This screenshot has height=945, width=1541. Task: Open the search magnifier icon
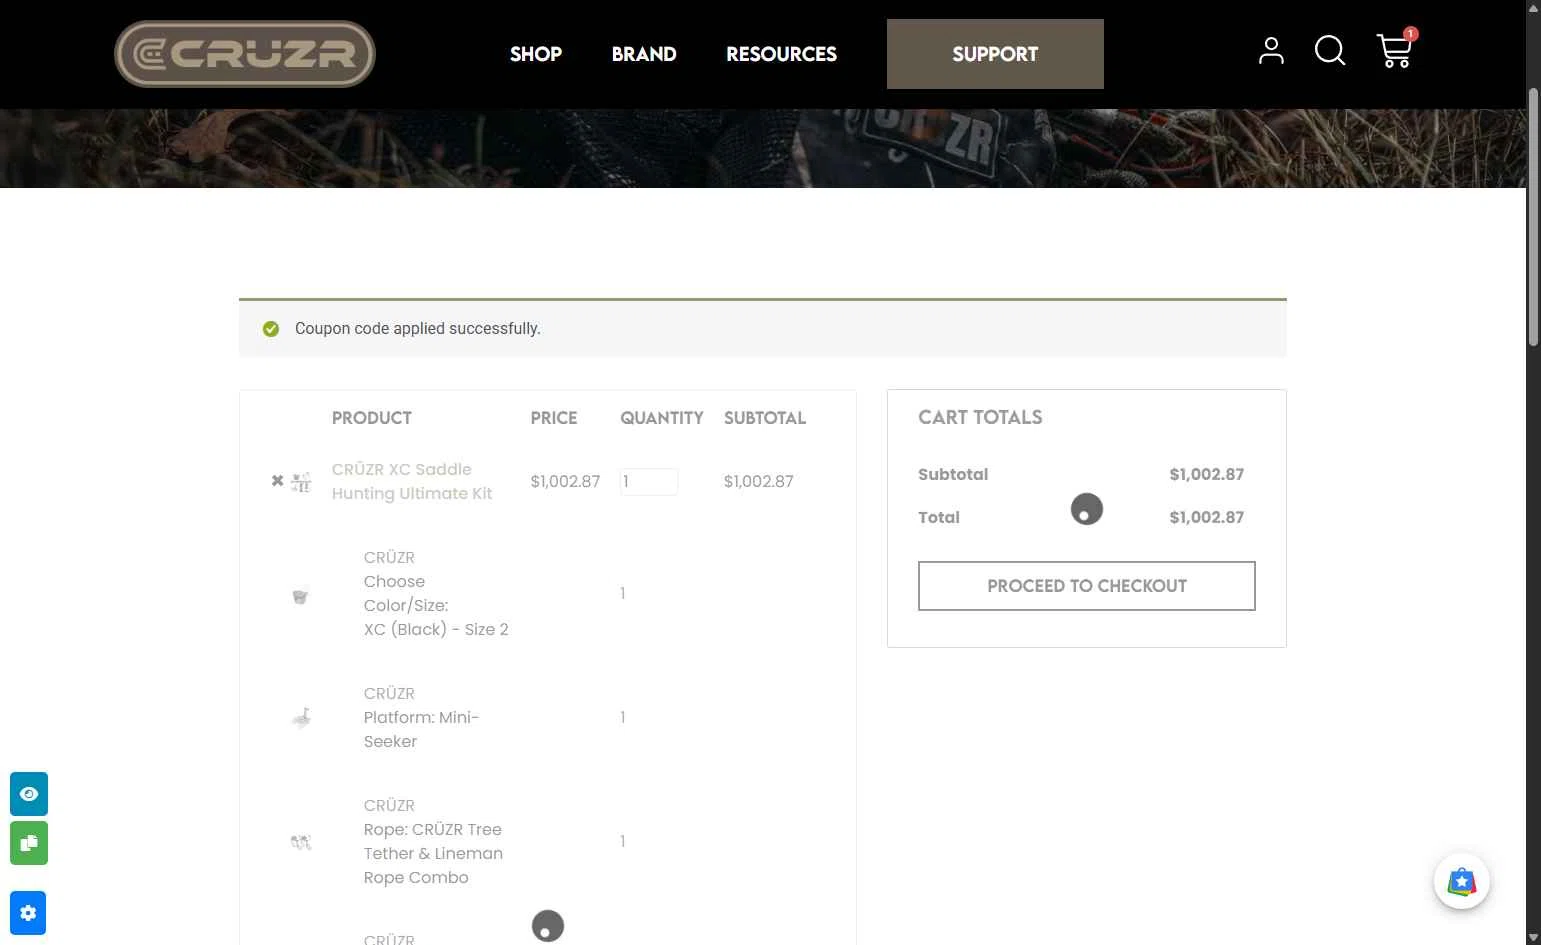click(1330, 51)
